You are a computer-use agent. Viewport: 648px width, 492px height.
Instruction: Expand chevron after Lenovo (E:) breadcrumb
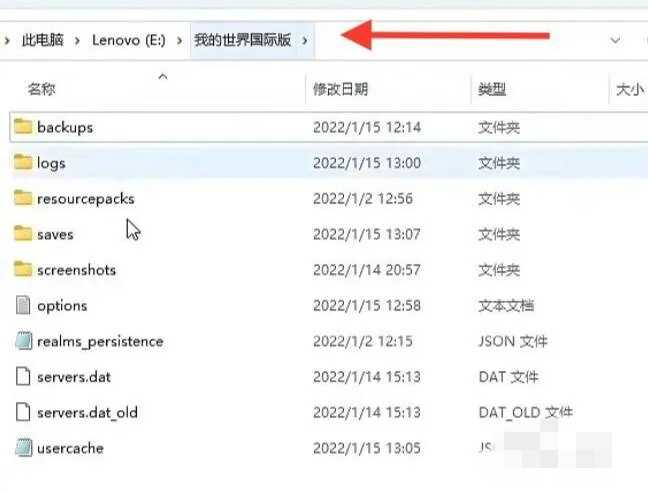click(x=179, y=40)
